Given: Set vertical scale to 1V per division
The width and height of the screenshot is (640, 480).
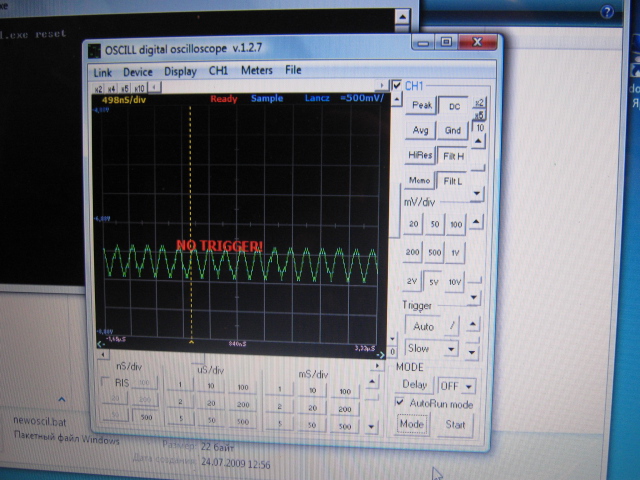Looking at the screenshot, I should 455,253.
